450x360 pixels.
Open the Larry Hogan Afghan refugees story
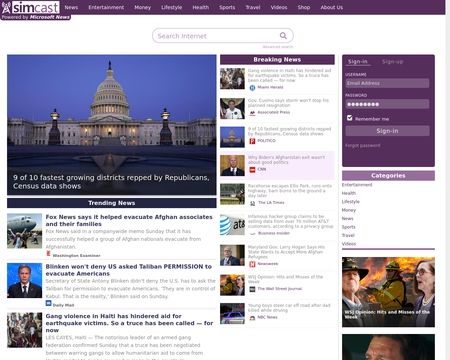pos(286,252)
